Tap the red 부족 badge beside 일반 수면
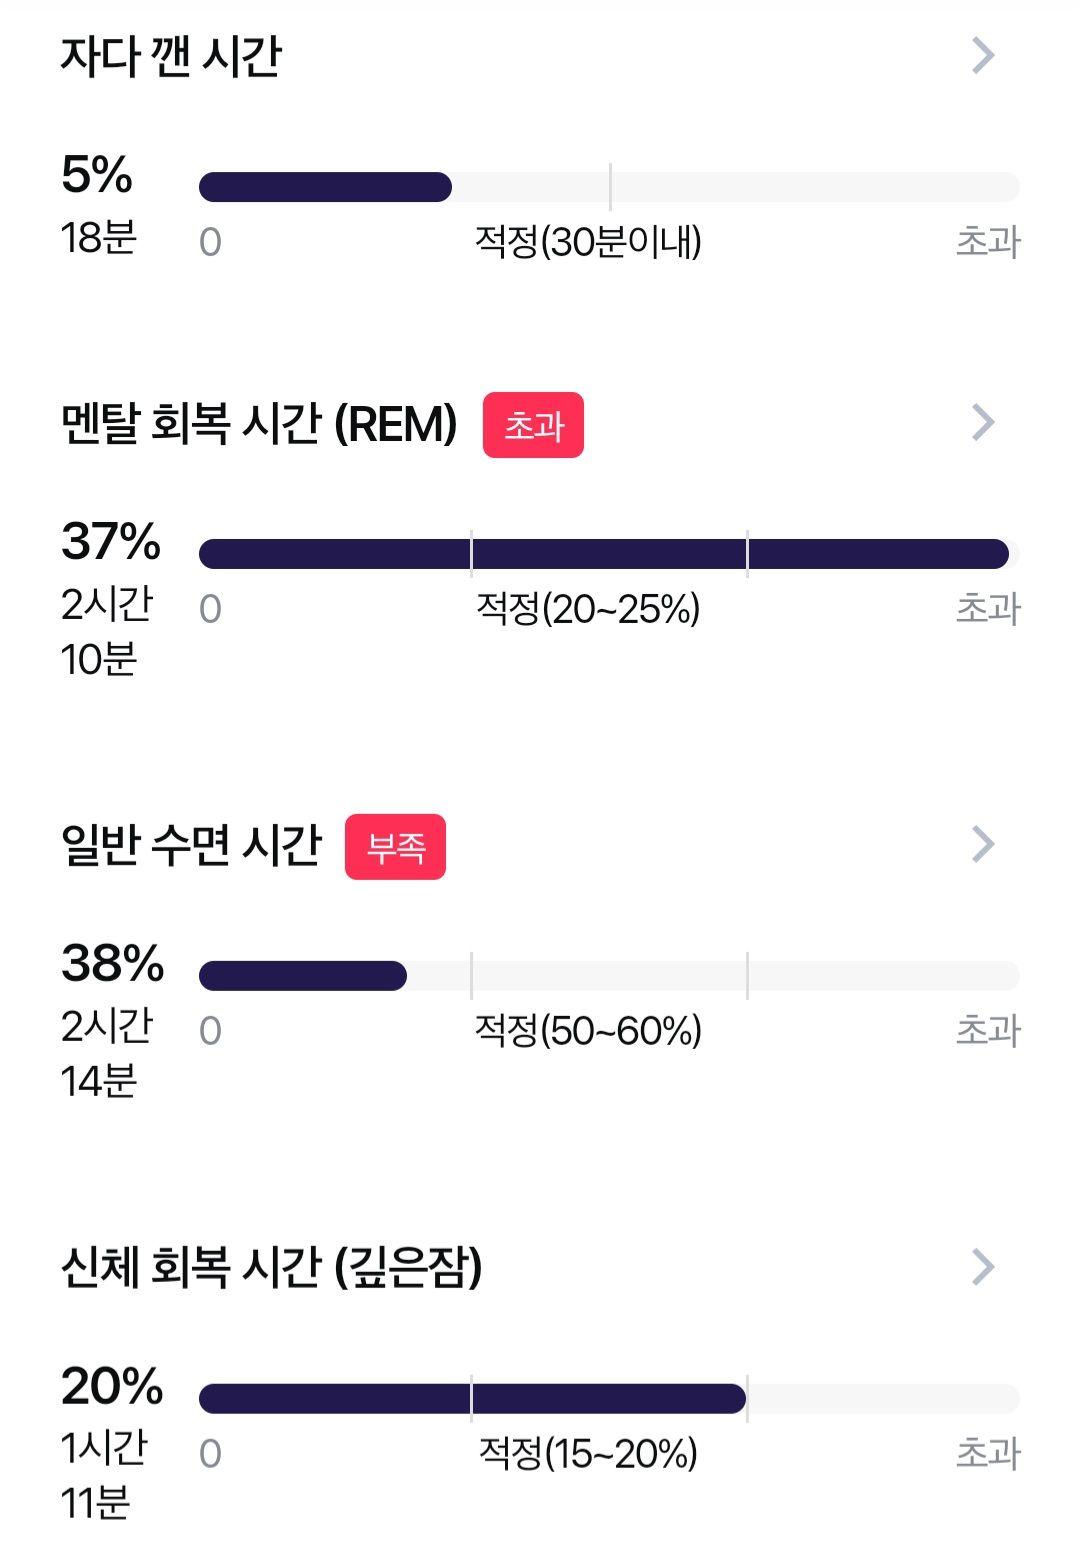The width and height of the screenshot is (1080, 1558). [x=395, y=847]
